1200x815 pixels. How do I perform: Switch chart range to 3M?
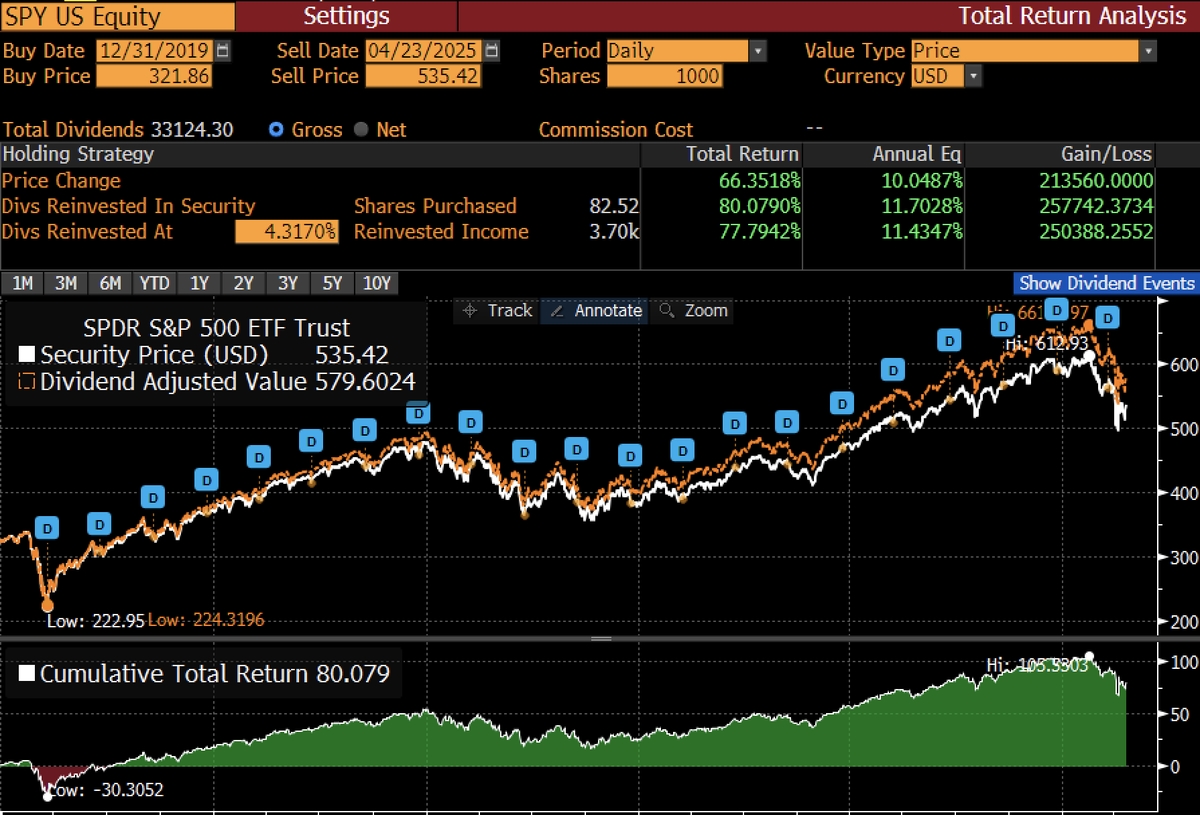tap(66, 283)
